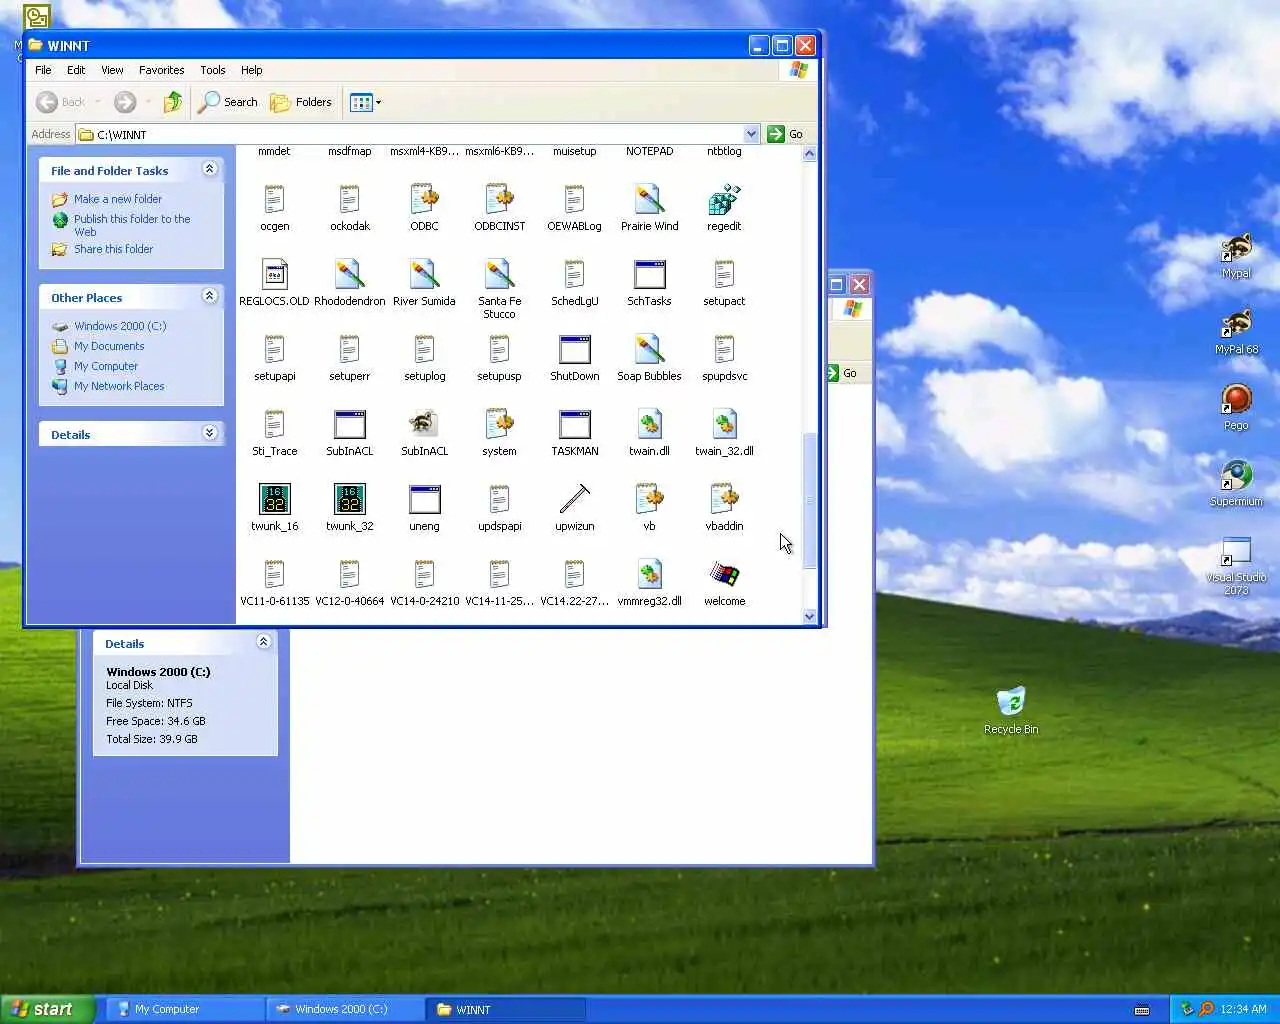Click Make a new folder link
Image resolution: width=1280 pixels, height=1024 pixels.
[x=118, y=199]
